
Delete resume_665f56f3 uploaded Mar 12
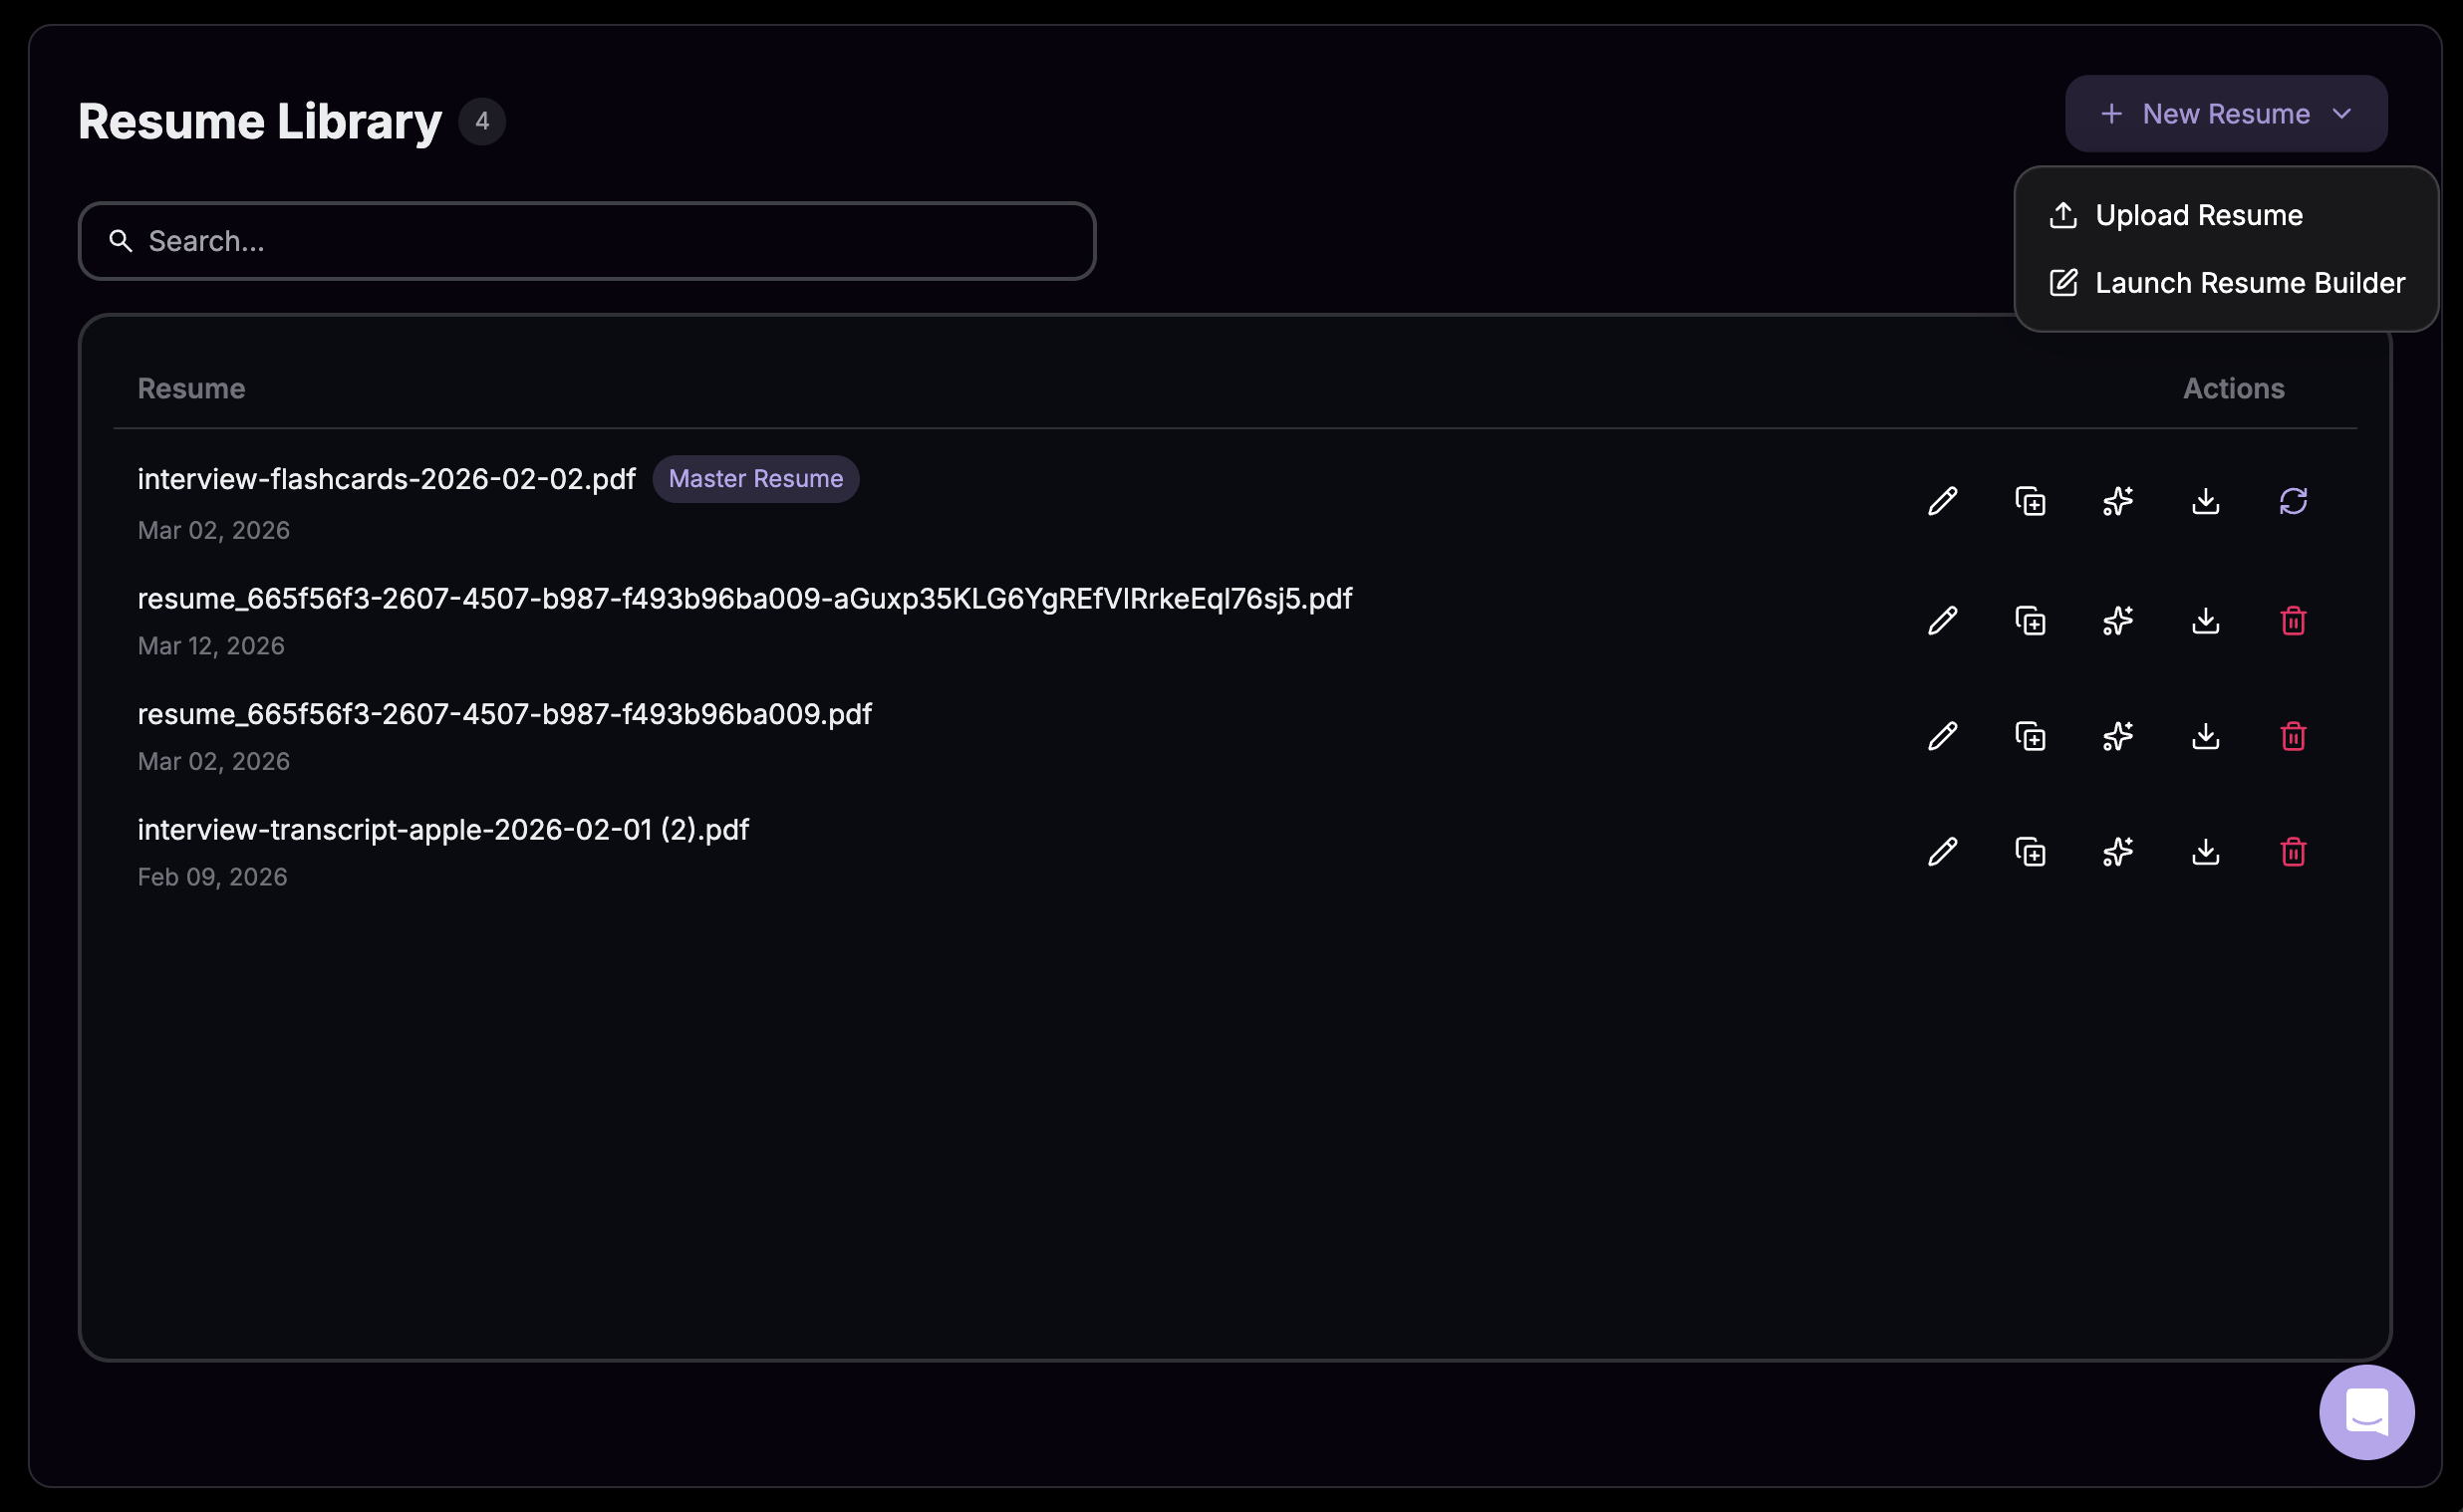tap(2293, 621)
